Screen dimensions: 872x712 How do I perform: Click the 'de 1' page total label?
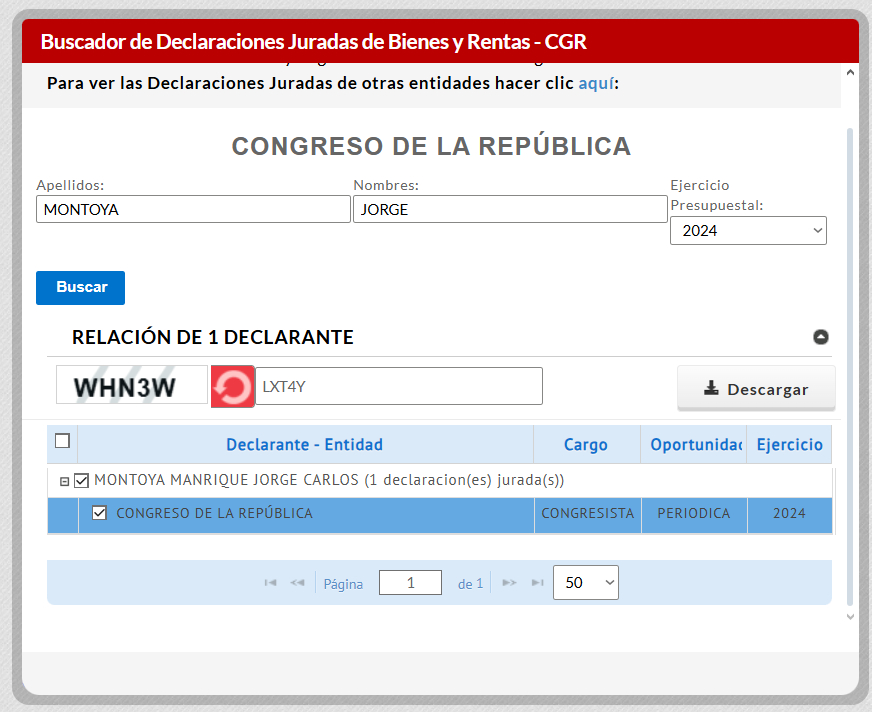point(470,584)
